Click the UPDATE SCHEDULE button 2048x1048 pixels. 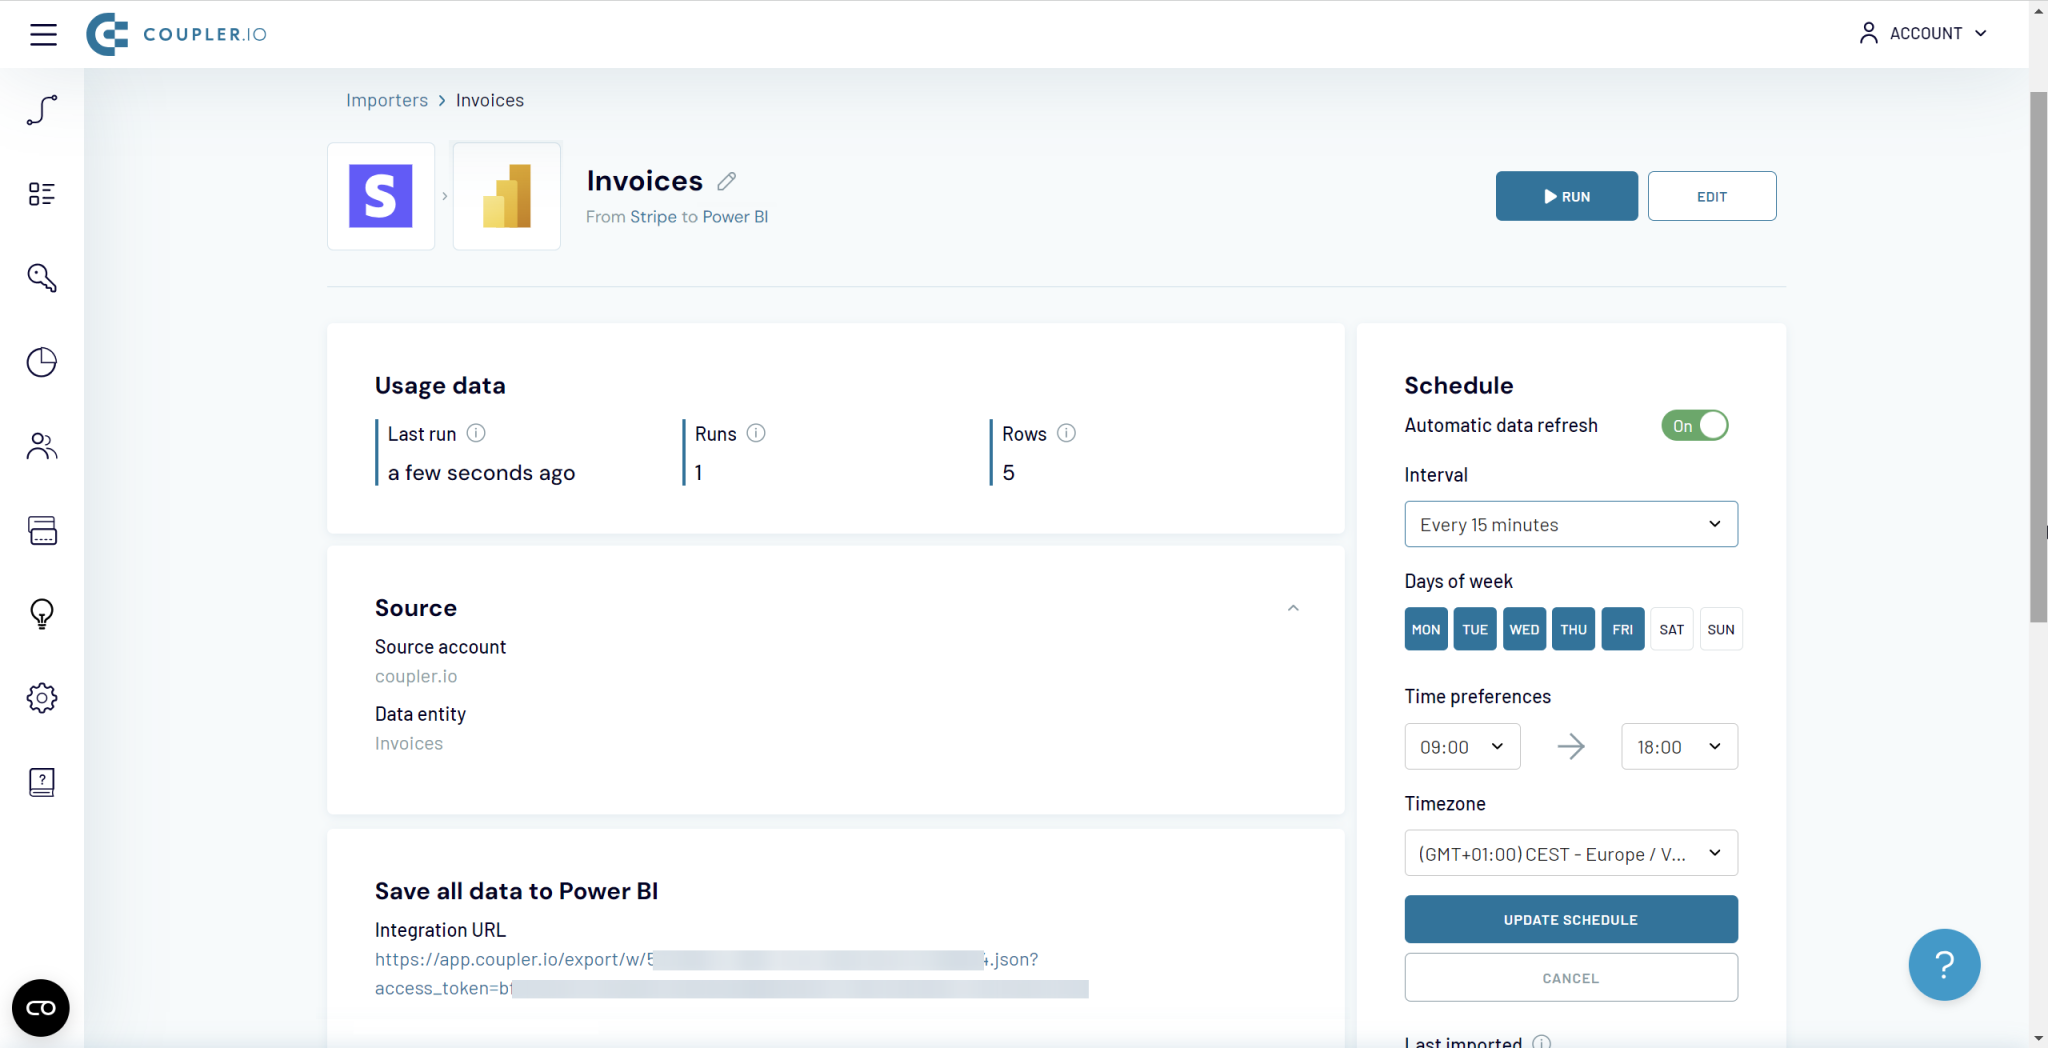pyautogui.click(x=1570, y=920)
